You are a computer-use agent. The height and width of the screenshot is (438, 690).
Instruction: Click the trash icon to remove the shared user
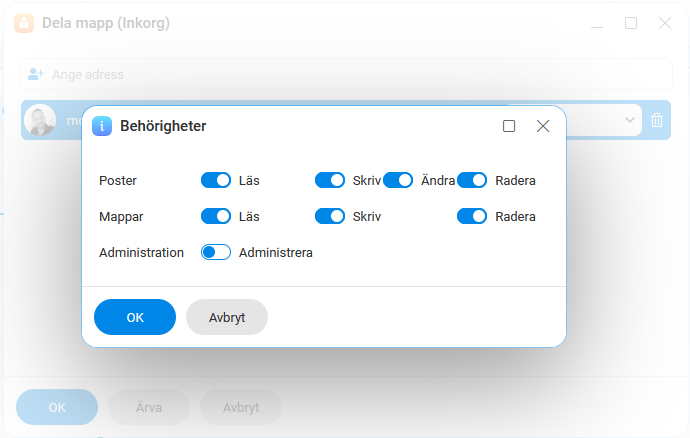(x=657, y=120)
